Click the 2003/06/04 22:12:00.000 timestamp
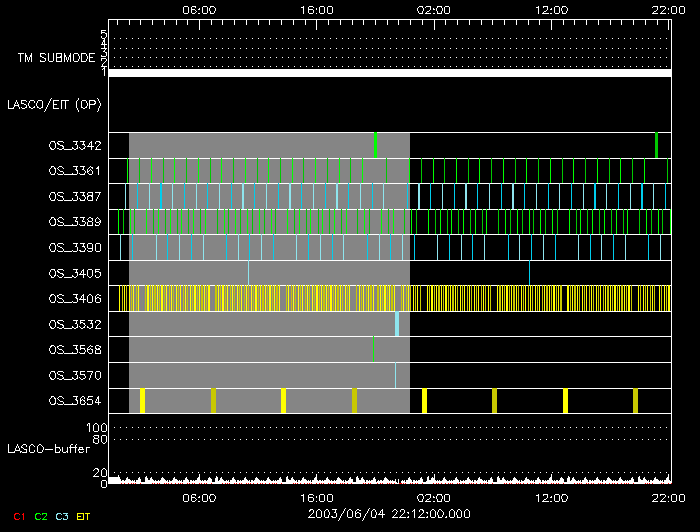Screen dimensions: 700x532 [x=389, y=513]
